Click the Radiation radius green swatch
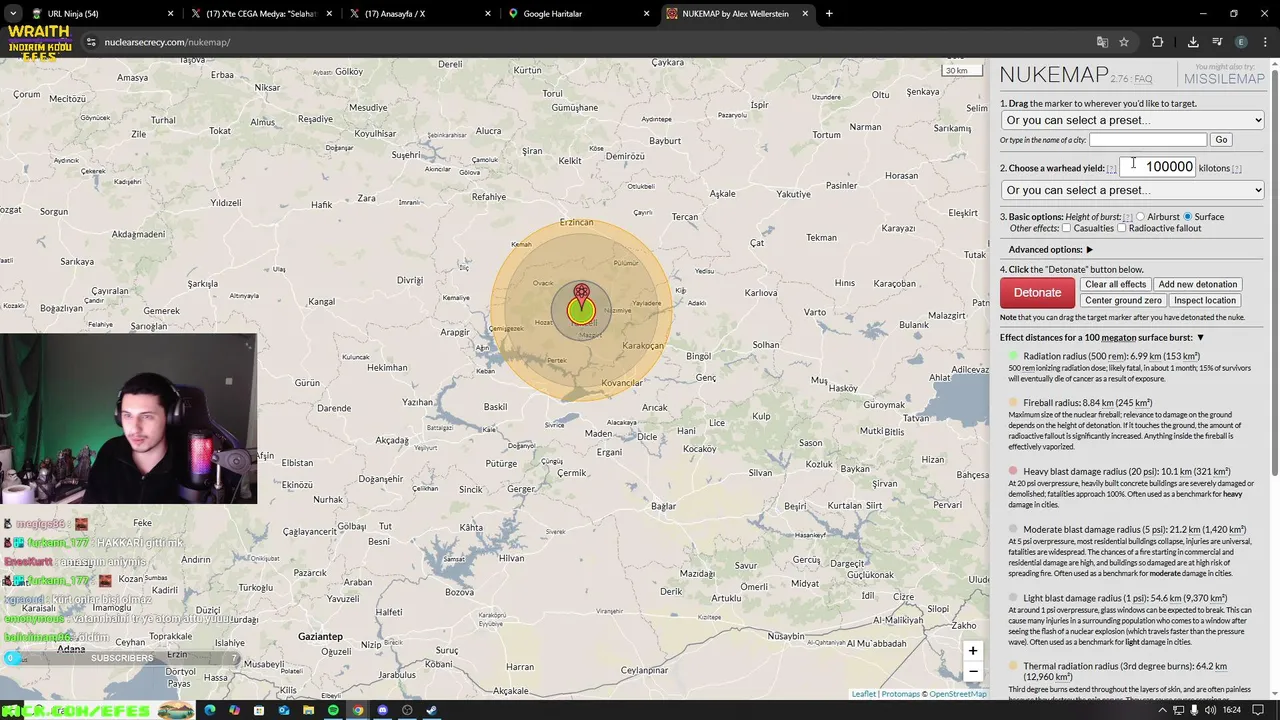Screen dimensions: 1280x720 pos(1013,356)
